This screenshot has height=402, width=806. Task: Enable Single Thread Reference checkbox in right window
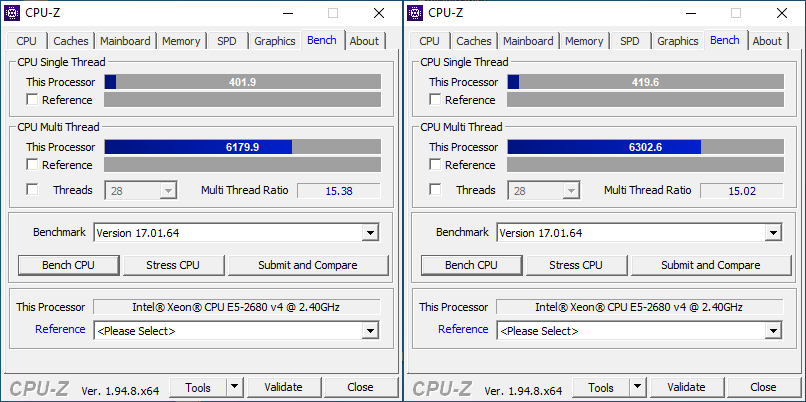tap(435, 100)
